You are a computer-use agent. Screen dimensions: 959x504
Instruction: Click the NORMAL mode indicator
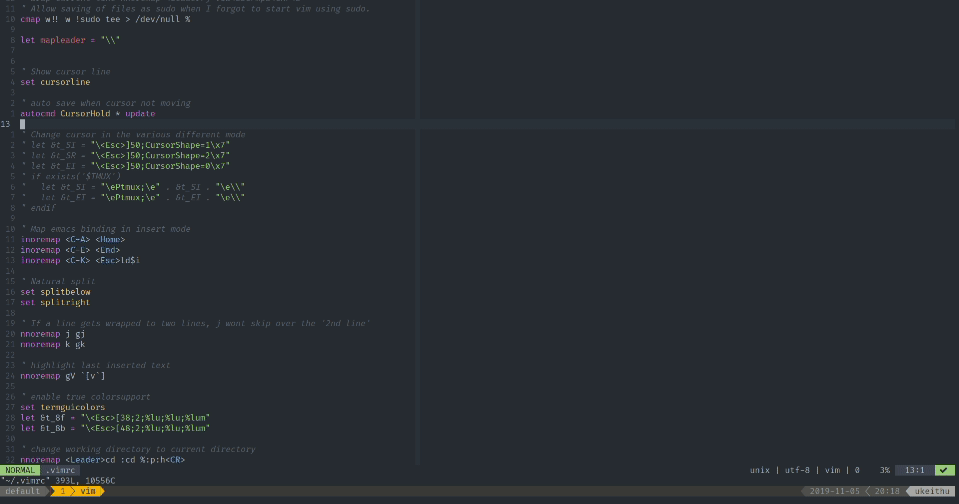click(20, 470)
